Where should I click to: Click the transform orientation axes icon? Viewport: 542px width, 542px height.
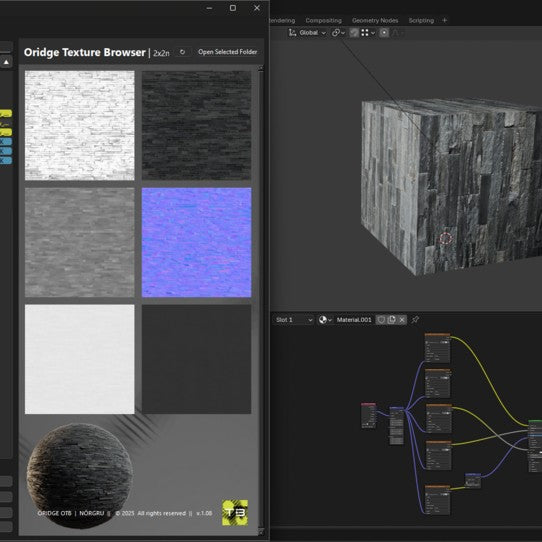tap(292, 33)
